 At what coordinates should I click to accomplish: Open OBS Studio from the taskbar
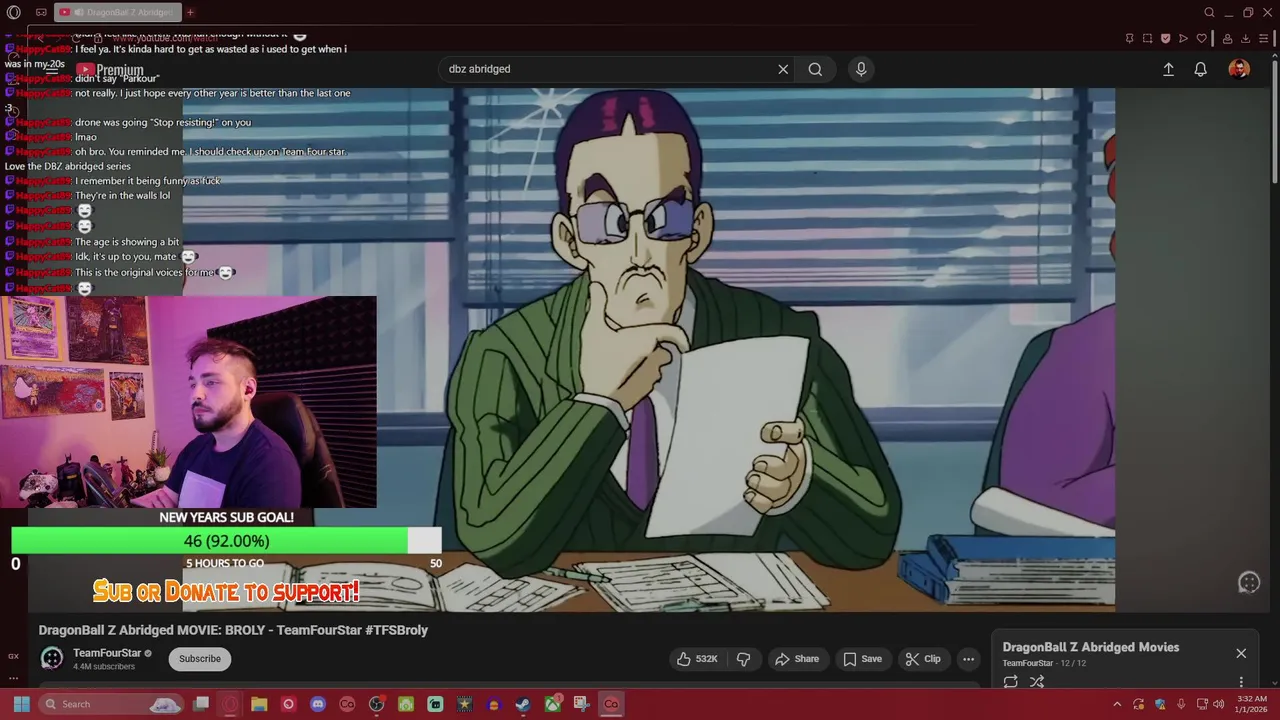tap(376, 704)
